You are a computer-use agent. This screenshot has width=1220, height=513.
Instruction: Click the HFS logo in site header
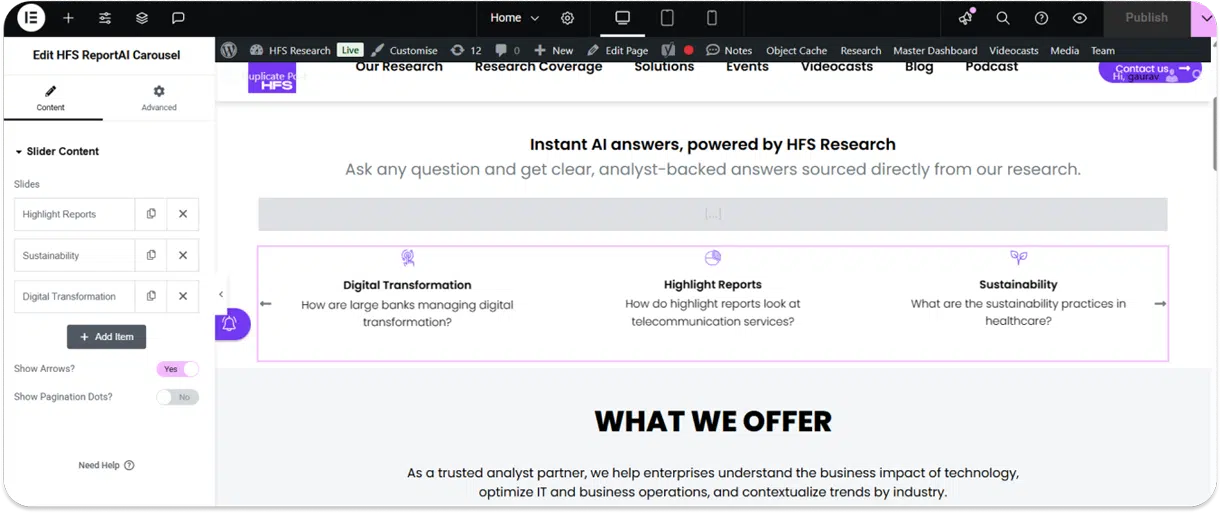272,79
